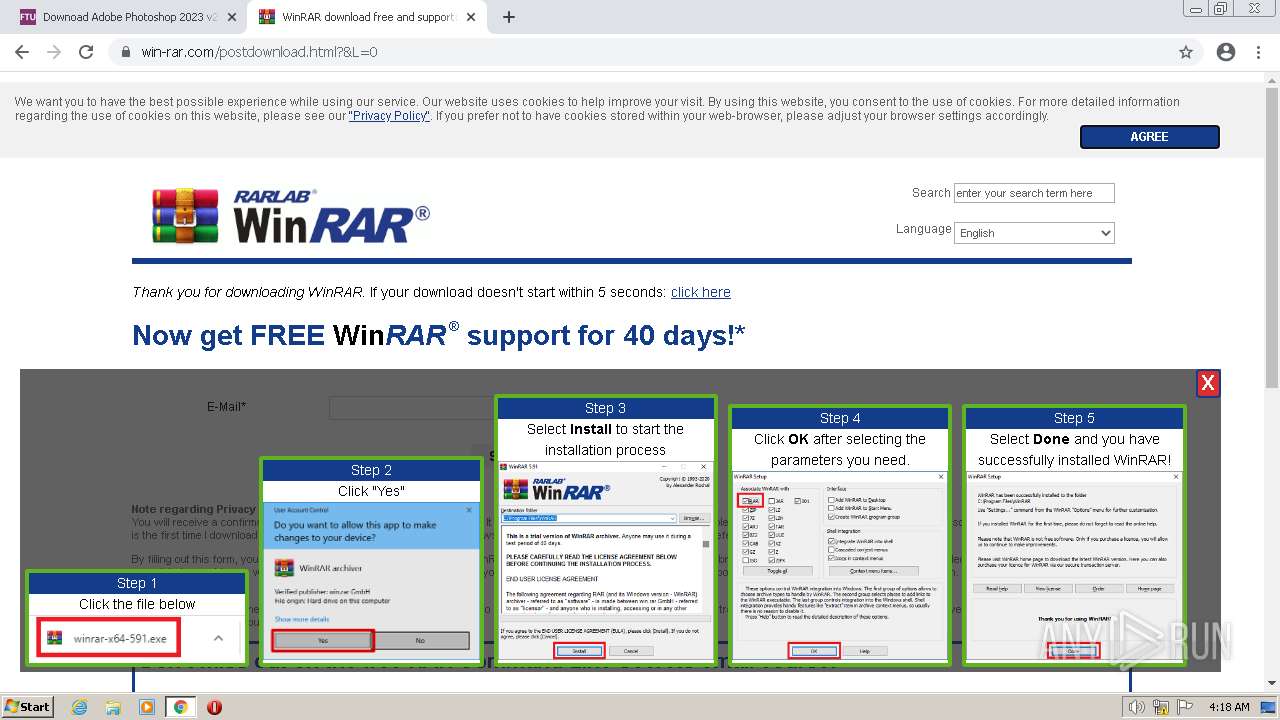Follow the 'click here' download link

coord(701,292)
